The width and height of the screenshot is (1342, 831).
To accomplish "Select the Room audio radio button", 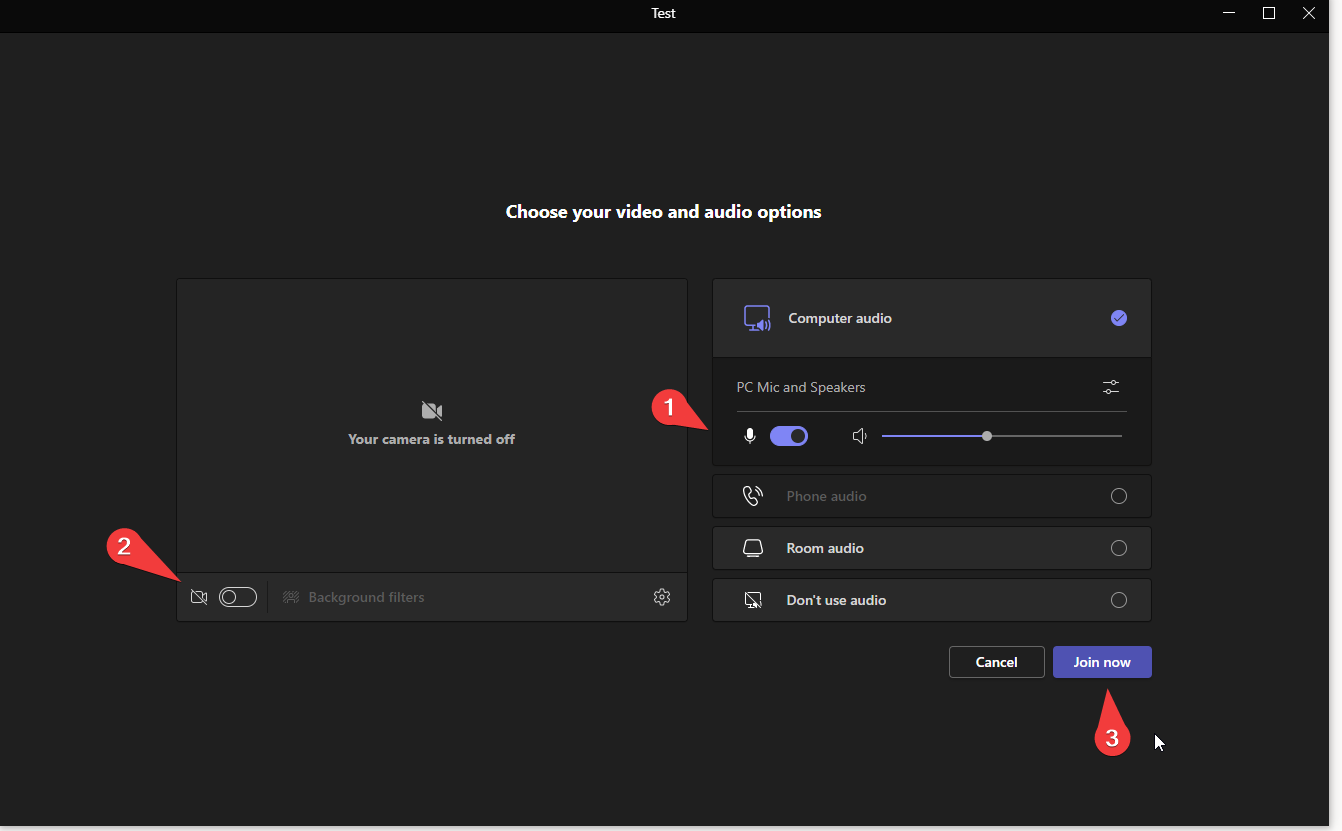I will [1118, 548].
